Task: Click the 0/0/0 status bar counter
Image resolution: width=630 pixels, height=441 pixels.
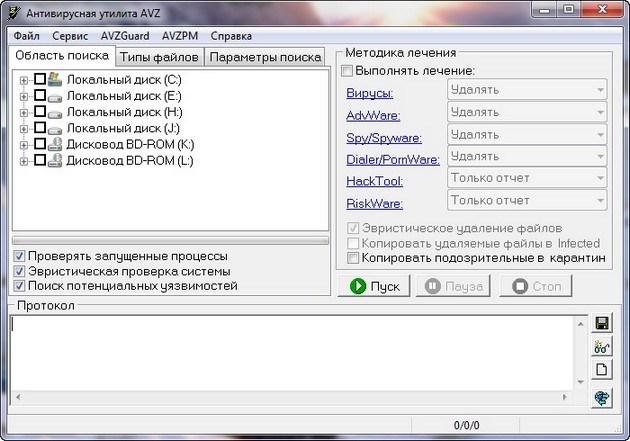Action: (466, 425)
